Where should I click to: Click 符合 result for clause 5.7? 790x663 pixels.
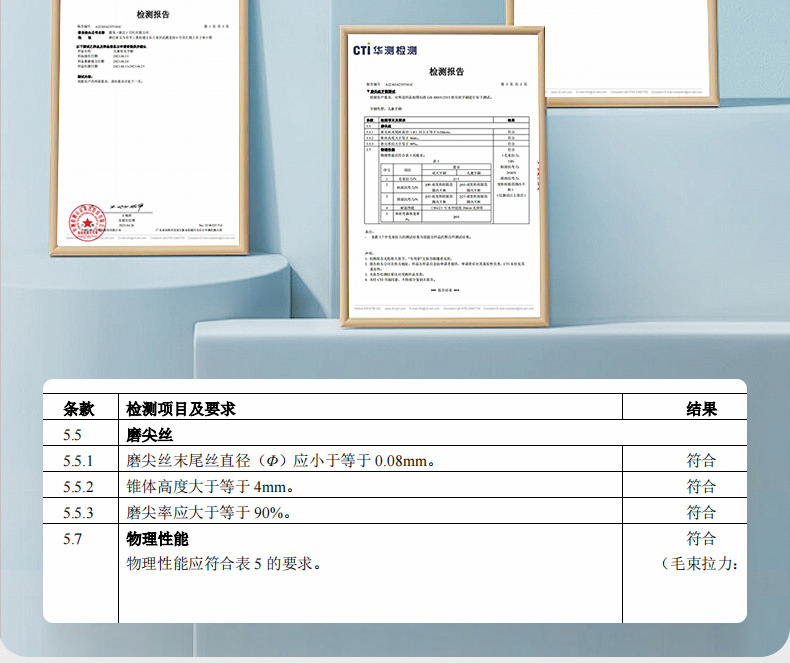[x=701, y=539]
